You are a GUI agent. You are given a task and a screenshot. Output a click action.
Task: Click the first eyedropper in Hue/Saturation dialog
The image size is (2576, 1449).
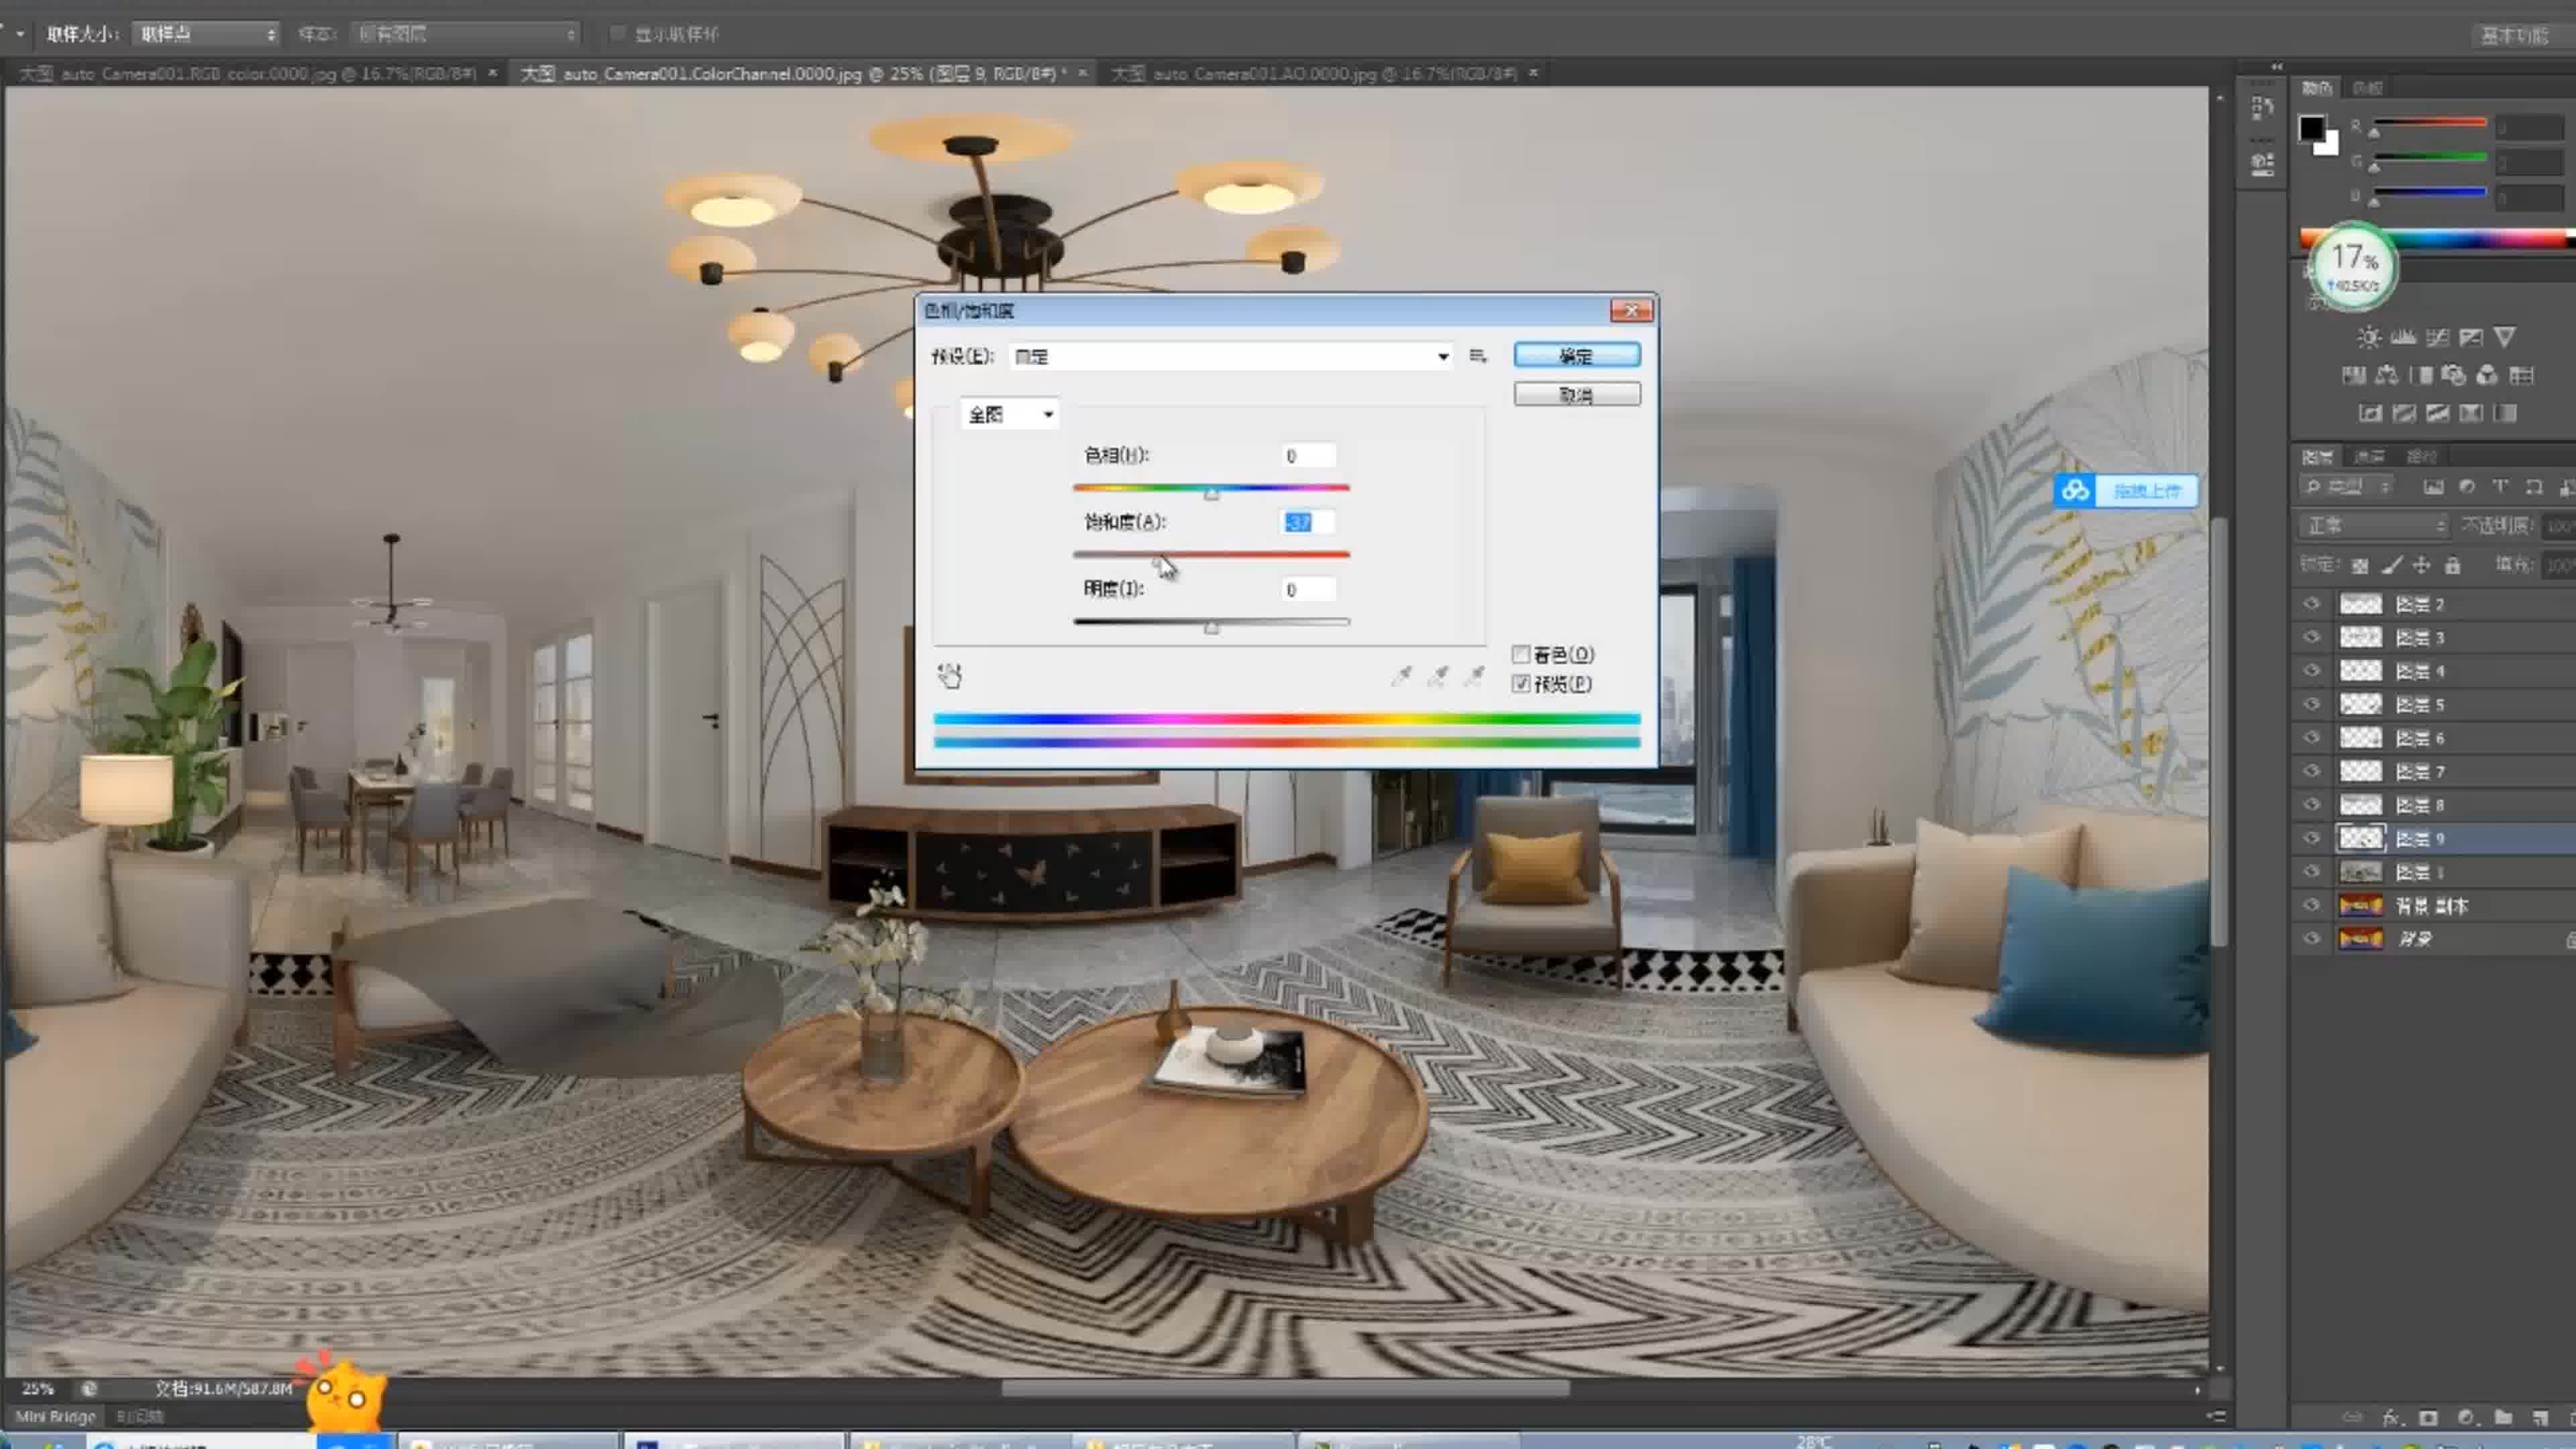[1401, 677]
